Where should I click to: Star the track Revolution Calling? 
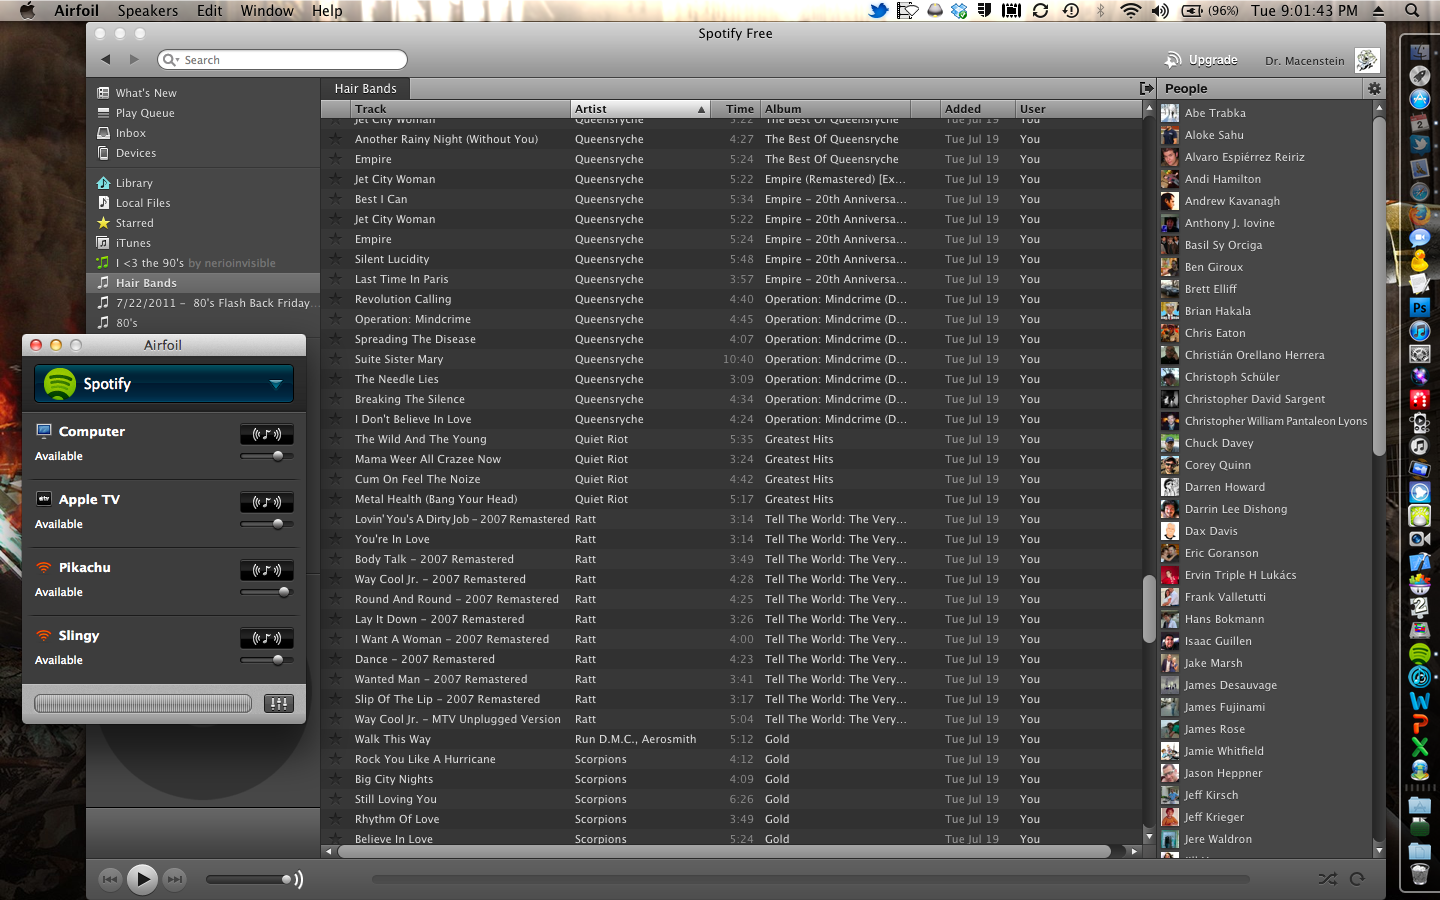(x=336, y=299)
